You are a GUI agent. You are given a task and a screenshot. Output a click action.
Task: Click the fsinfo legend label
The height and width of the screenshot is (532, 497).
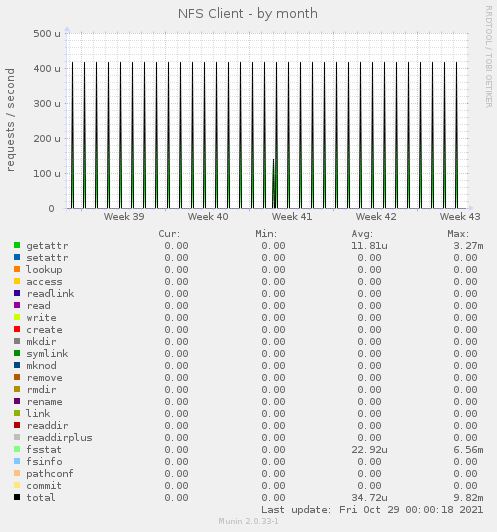click(x=44, y=461)
